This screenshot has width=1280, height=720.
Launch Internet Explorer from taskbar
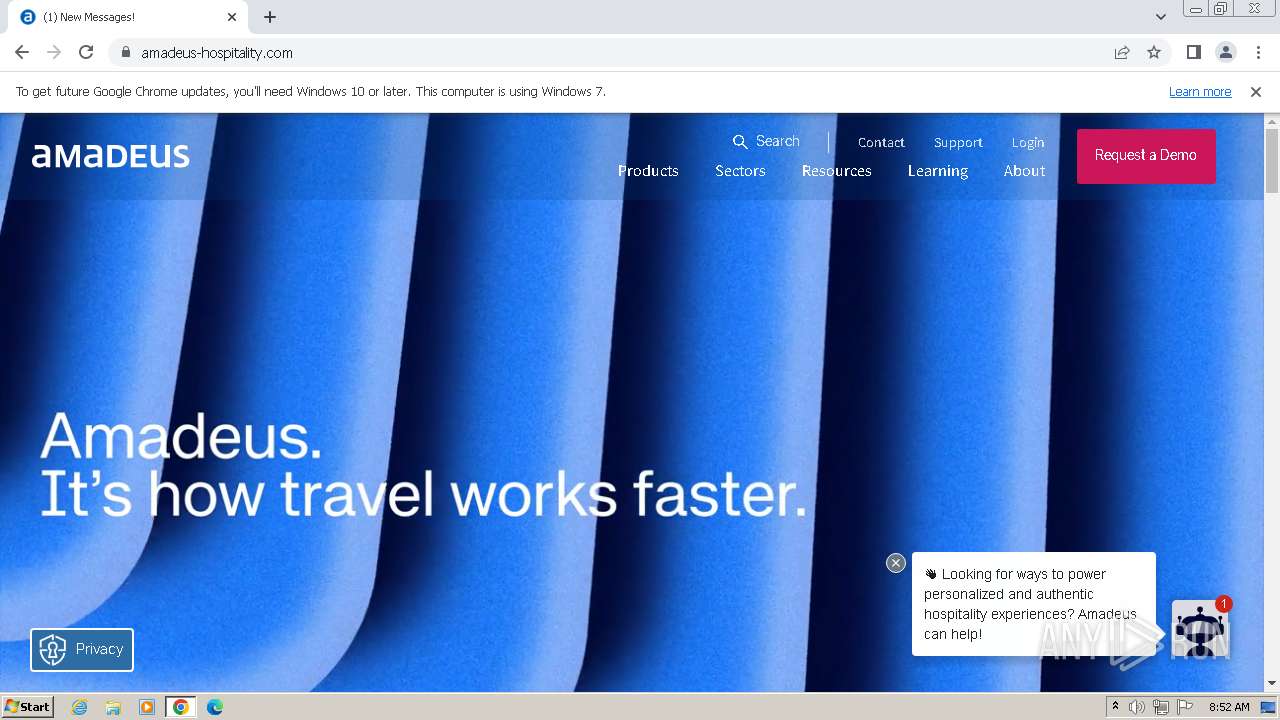pos(79,707)
